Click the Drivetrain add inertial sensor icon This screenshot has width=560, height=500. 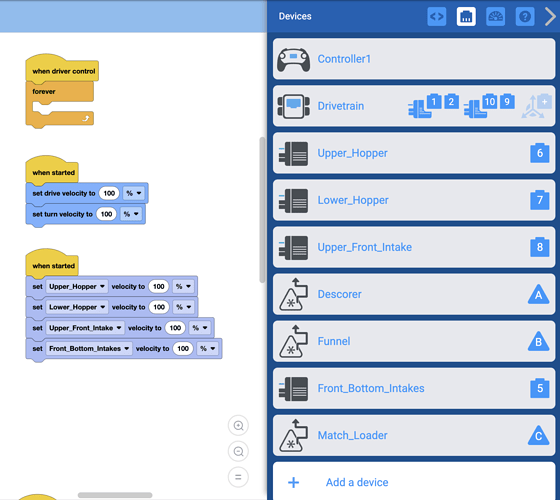tap(537, 106)
